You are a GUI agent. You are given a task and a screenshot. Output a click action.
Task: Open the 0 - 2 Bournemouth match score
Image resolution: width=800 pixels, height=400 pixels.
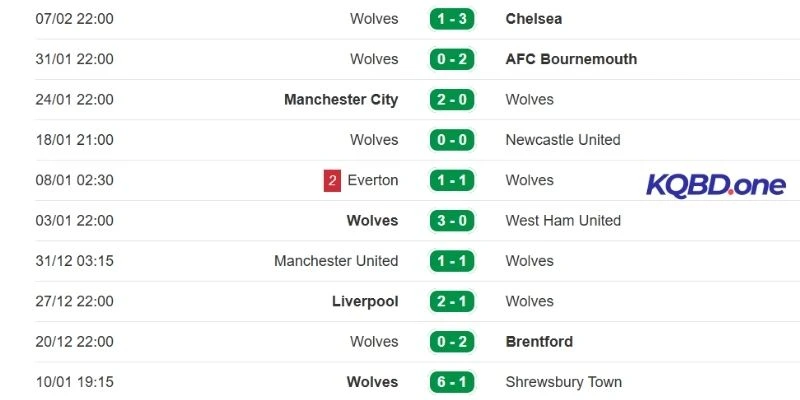click(452, 59)
